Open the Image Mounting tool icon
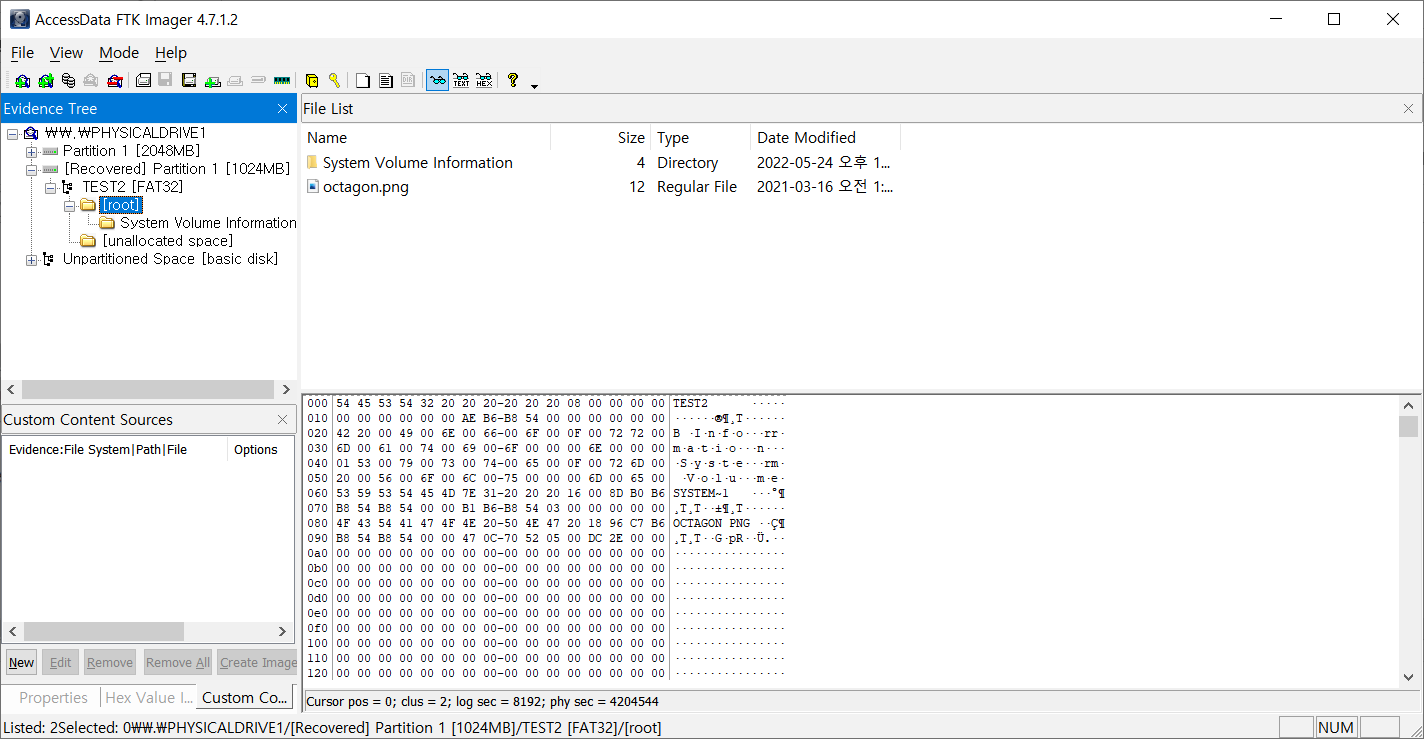The image size is (1424, 739). click(x=68, y=80)
